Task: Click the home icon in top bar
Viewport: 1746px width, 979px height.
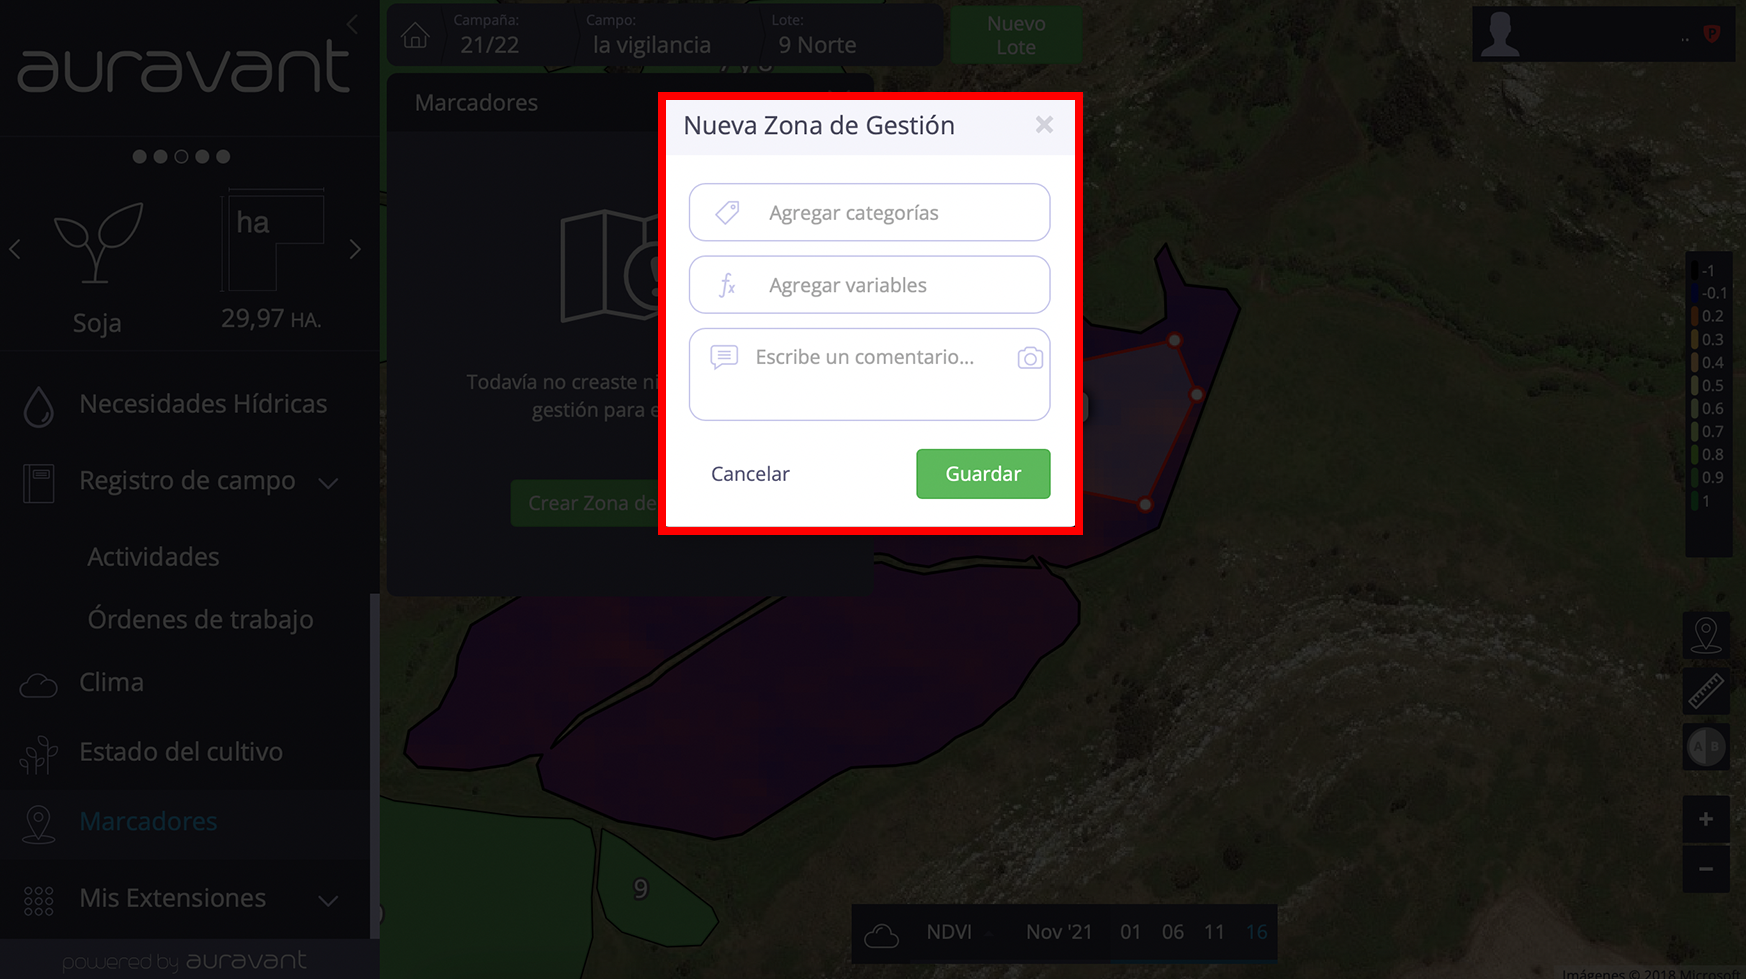Action: [x=415, y=36]
